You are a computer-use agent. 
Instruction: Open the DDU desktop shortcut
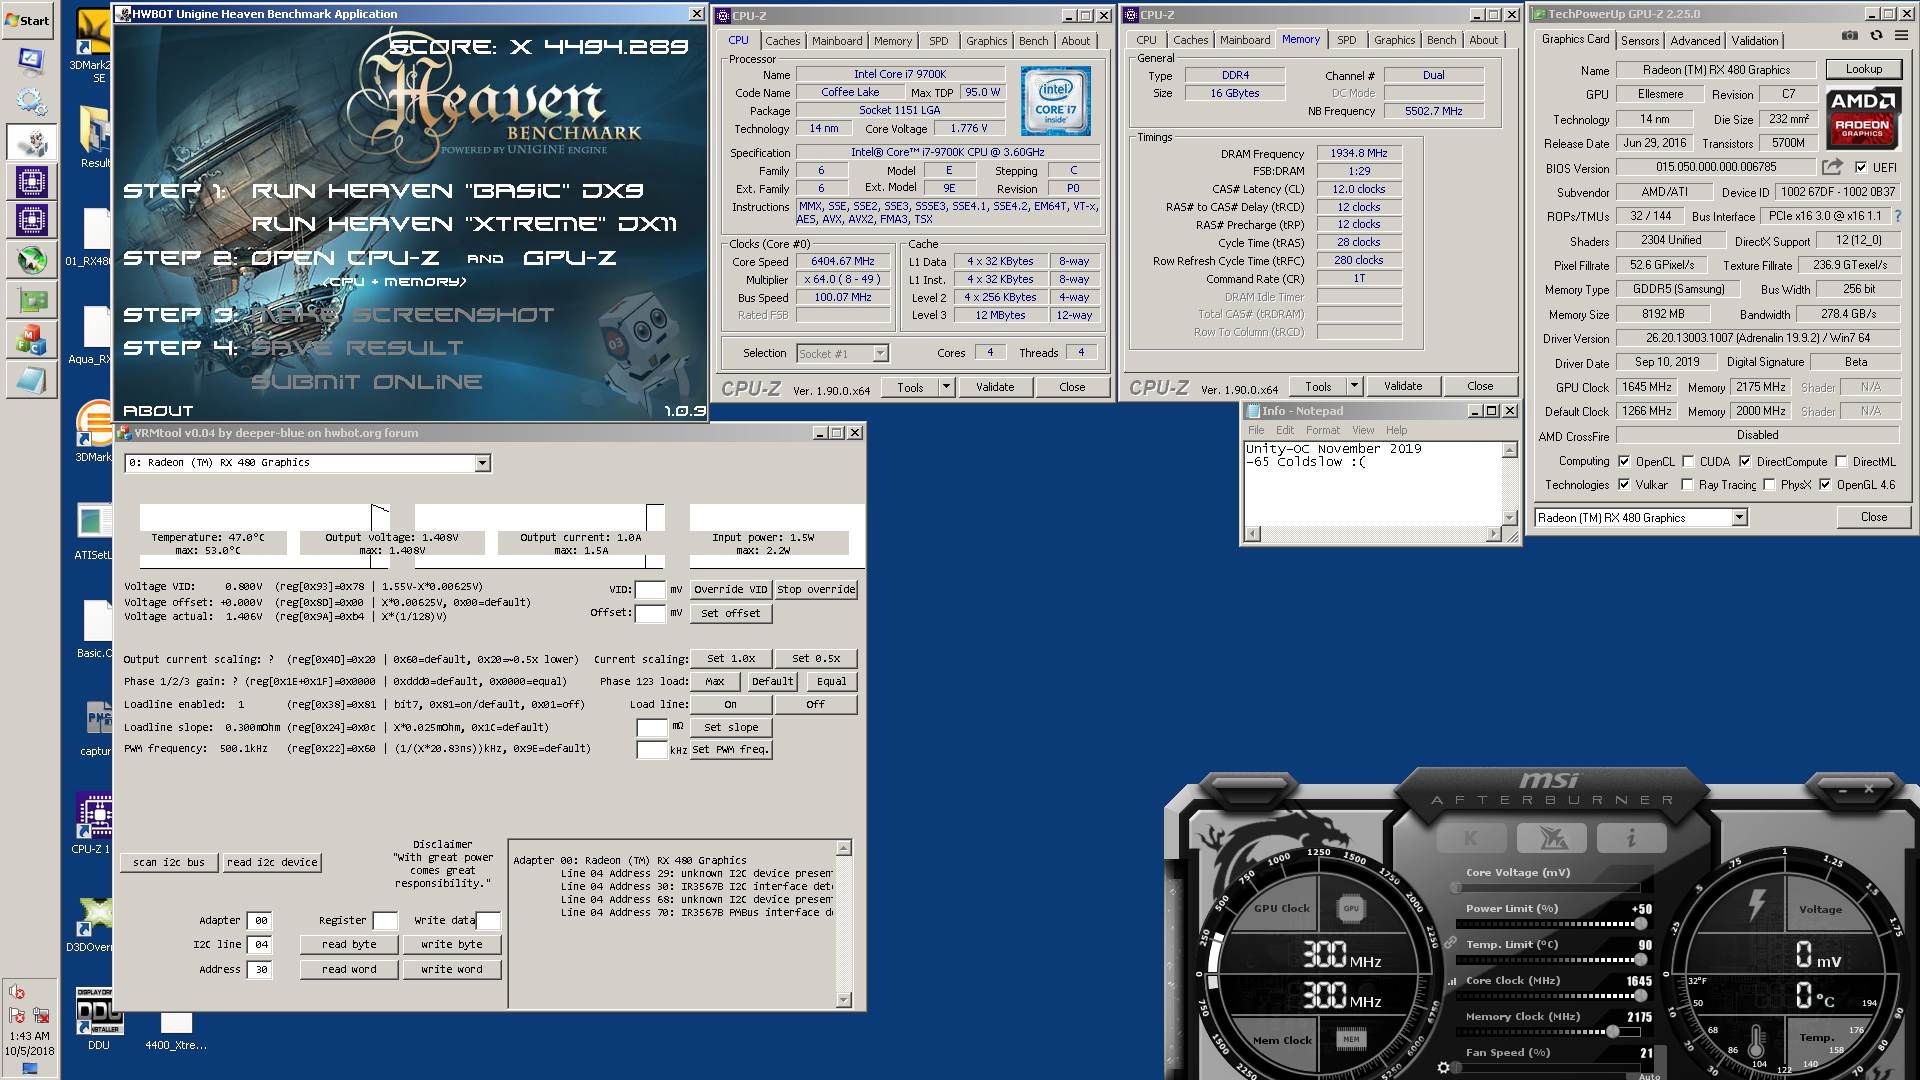tap(98, 1019)
